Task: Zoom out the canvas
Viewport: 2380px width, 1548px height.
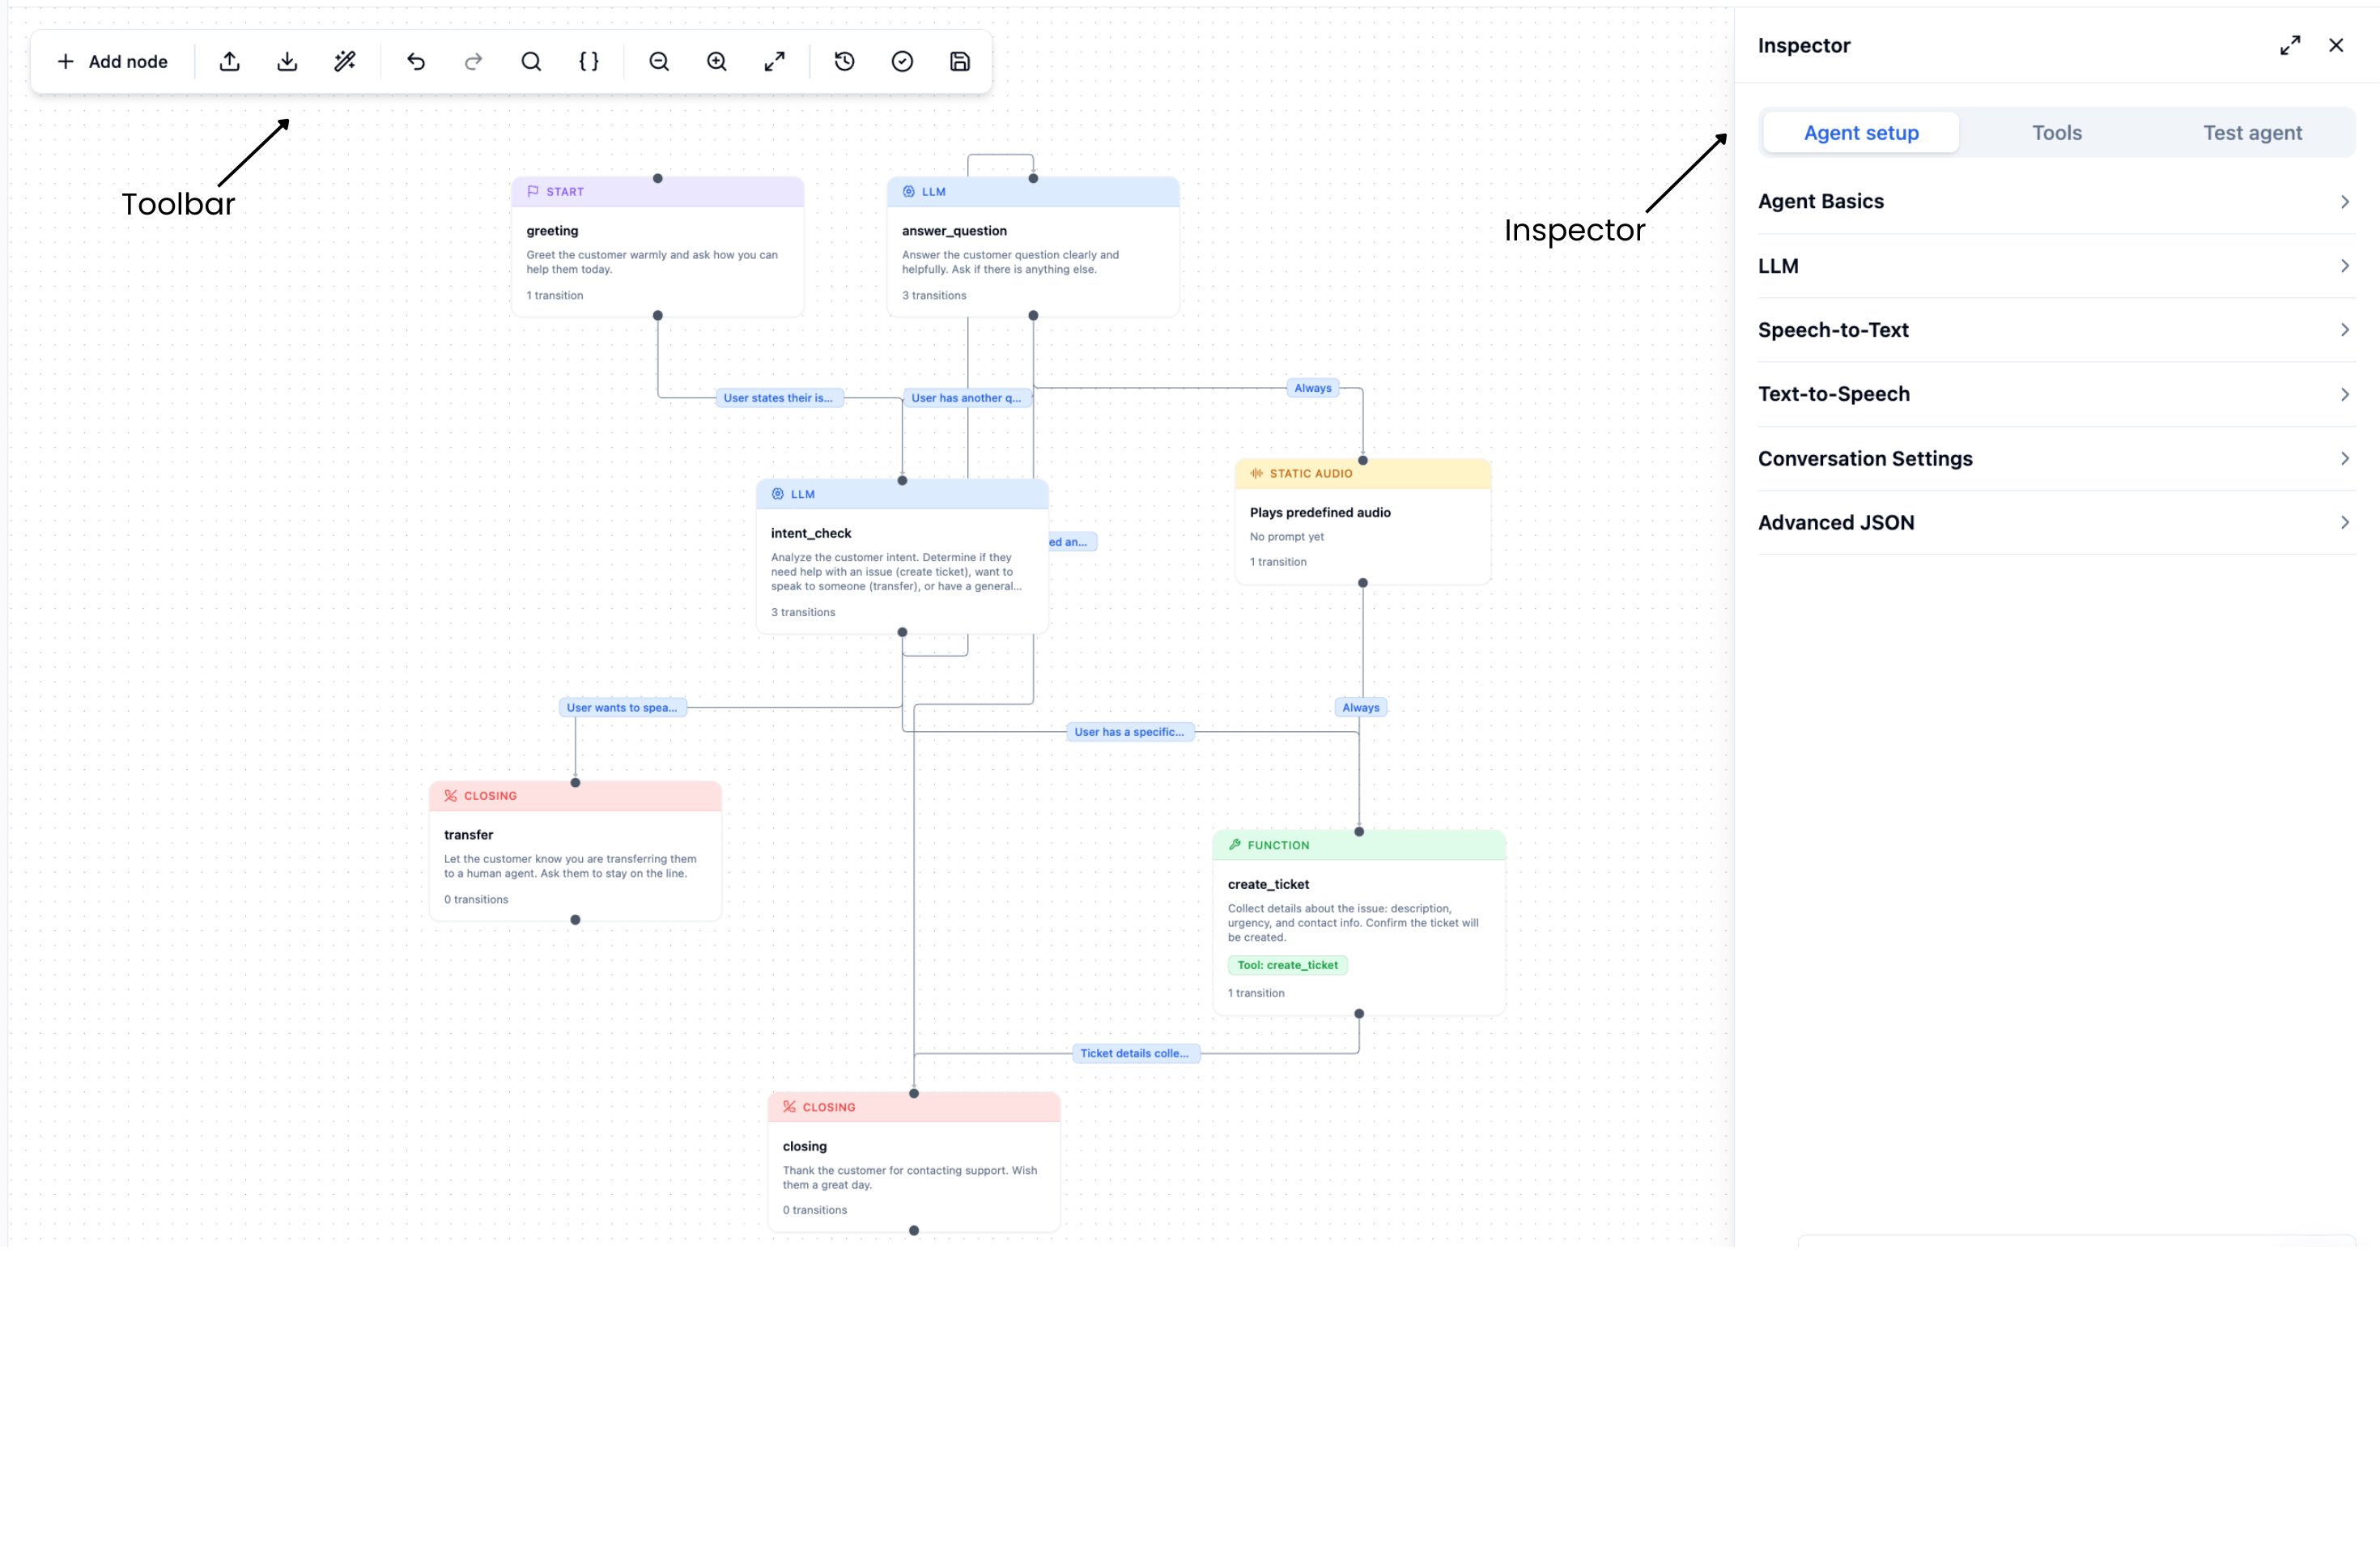Action: pyautogui.click(x=659, y=62)
